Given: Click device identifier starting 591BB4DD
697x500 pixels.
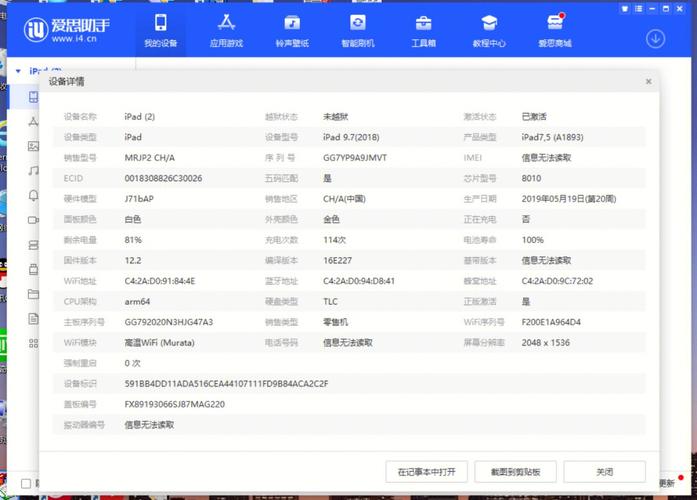Looking at the screenshot, I should 226,384.
